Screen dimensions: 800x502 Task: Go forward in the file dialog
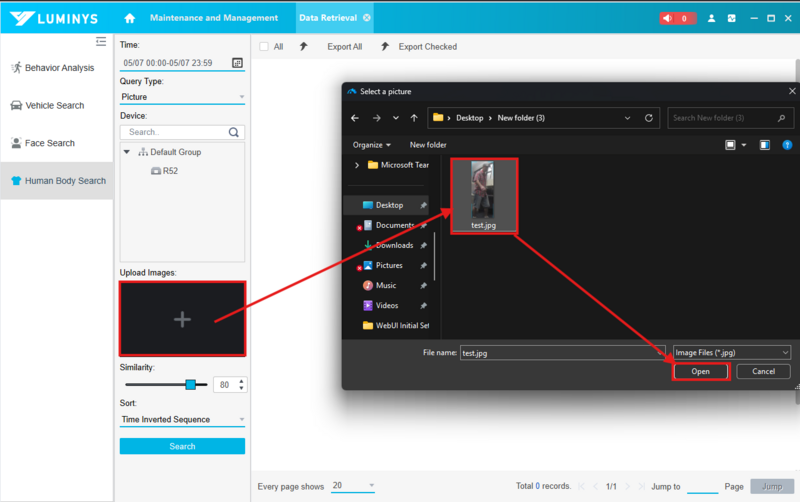coord(377,118)
